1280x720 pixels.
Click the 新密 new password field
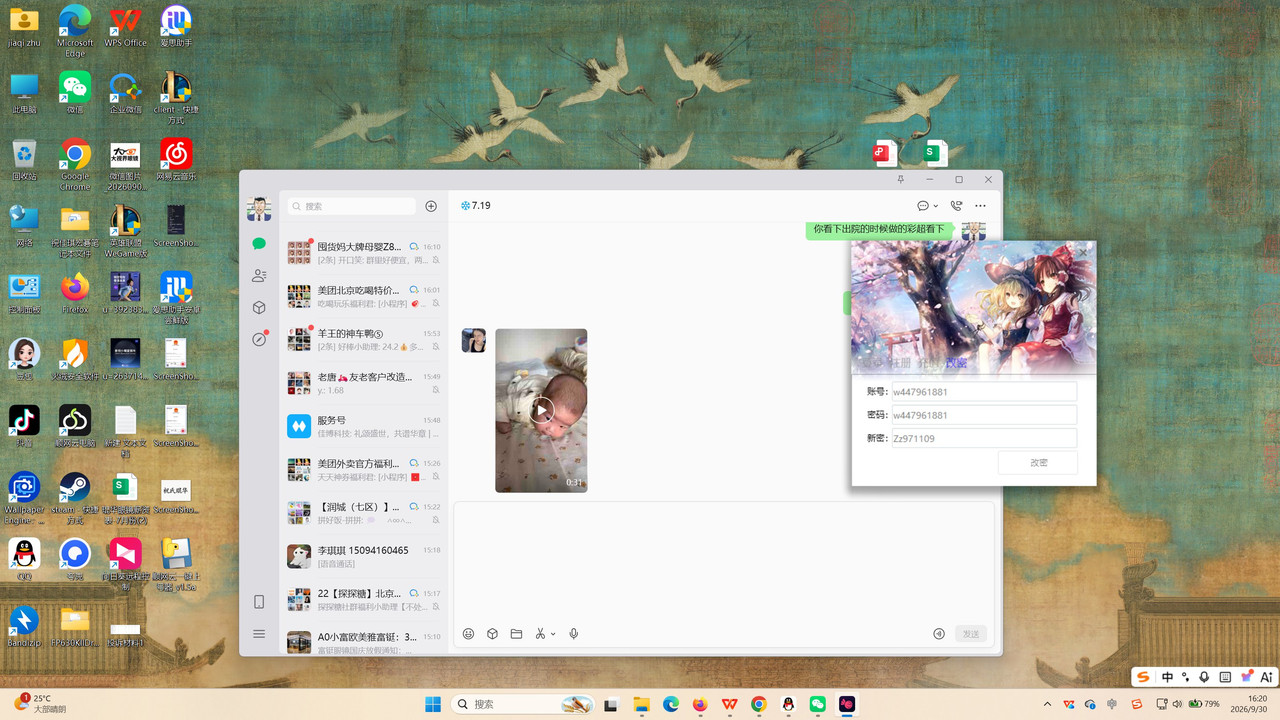[x=984, y=438]
